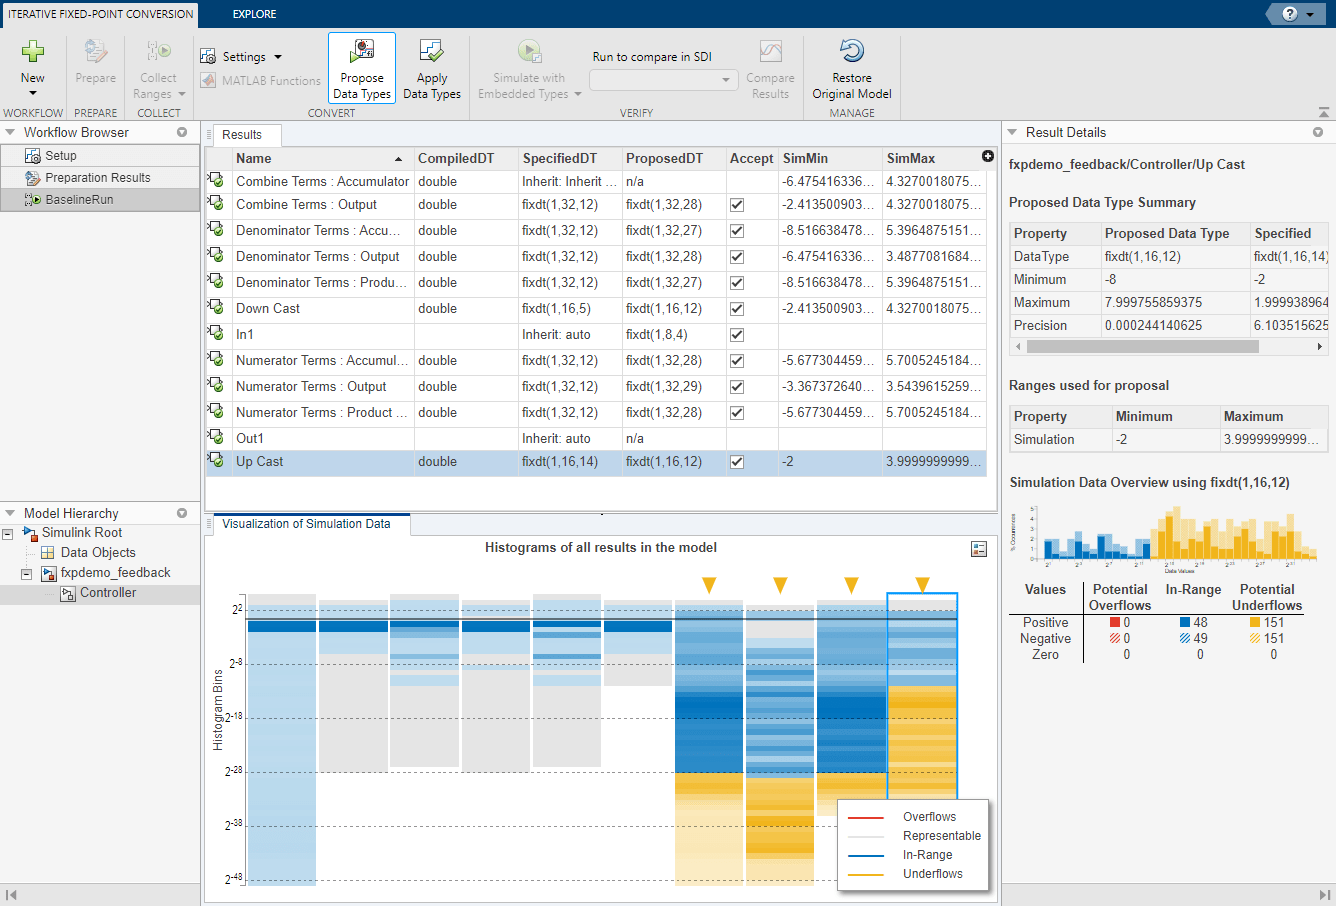Click the add column plus icon
This screenshot has height=906, width=1336.
coord(988,156)
